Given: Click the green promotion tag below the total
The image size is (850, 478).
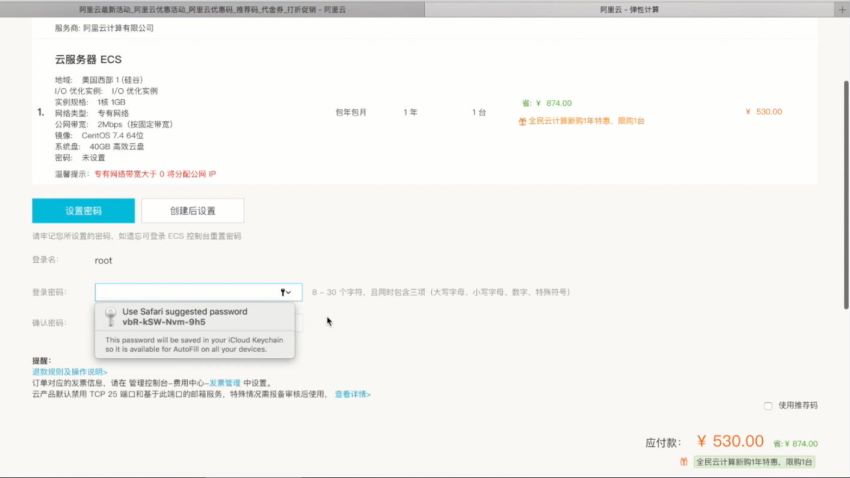Looking at the screenshot, I should pos(754,462).
